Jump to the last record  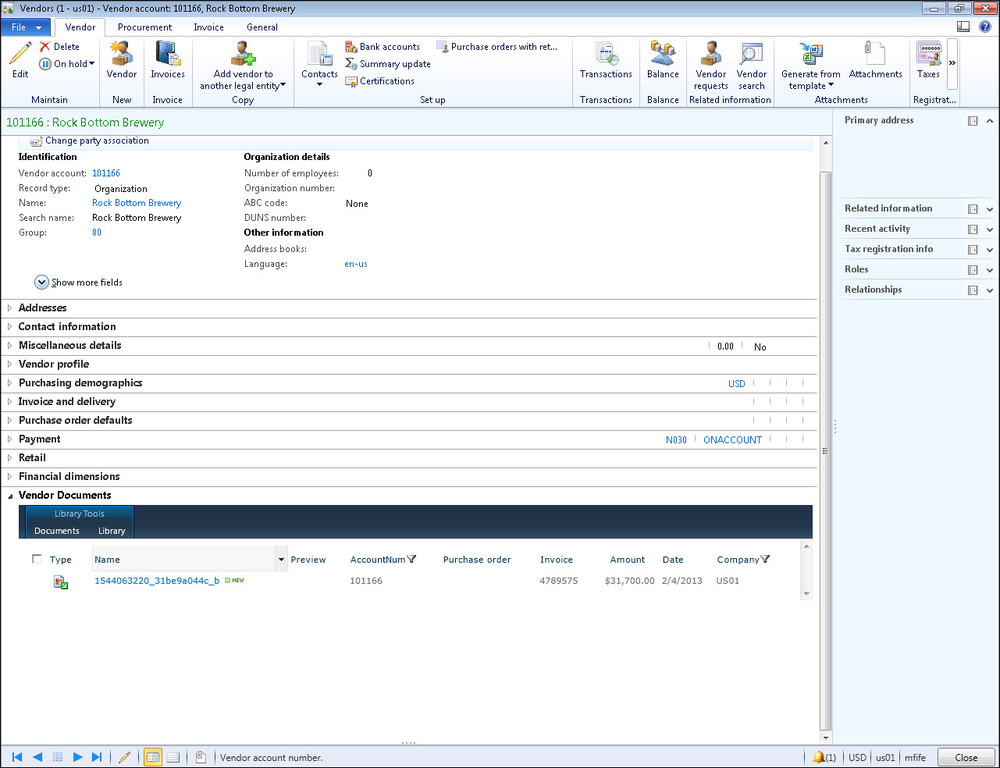97,757
